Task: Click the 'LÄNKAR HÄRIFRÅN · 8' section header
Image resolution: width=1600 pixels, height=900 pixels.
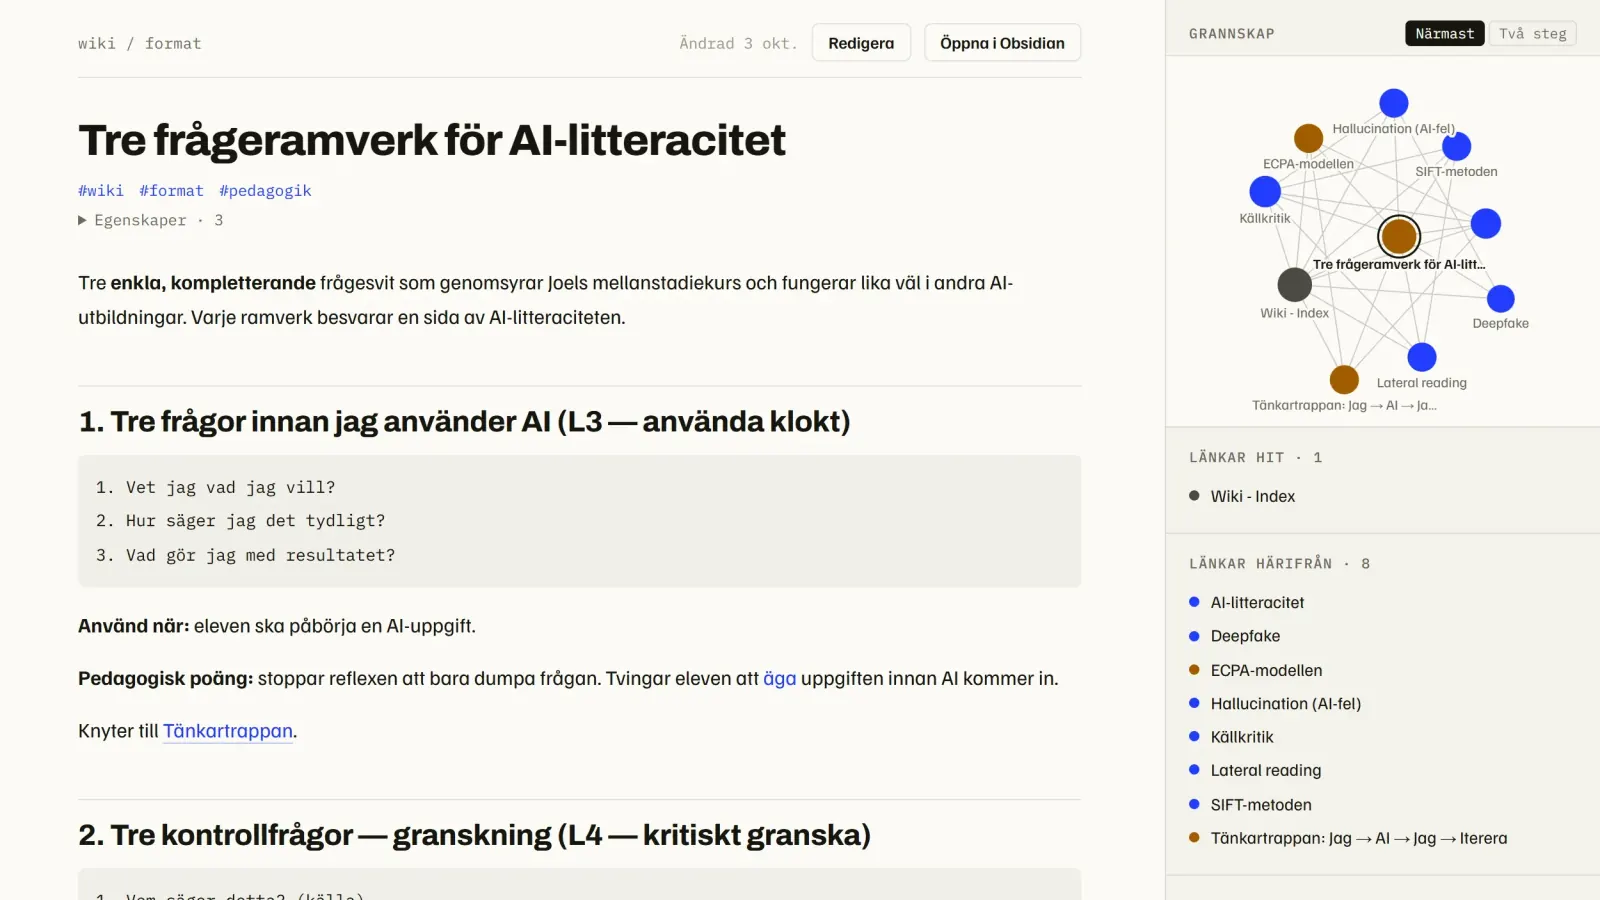Action: coord(1279,564)
